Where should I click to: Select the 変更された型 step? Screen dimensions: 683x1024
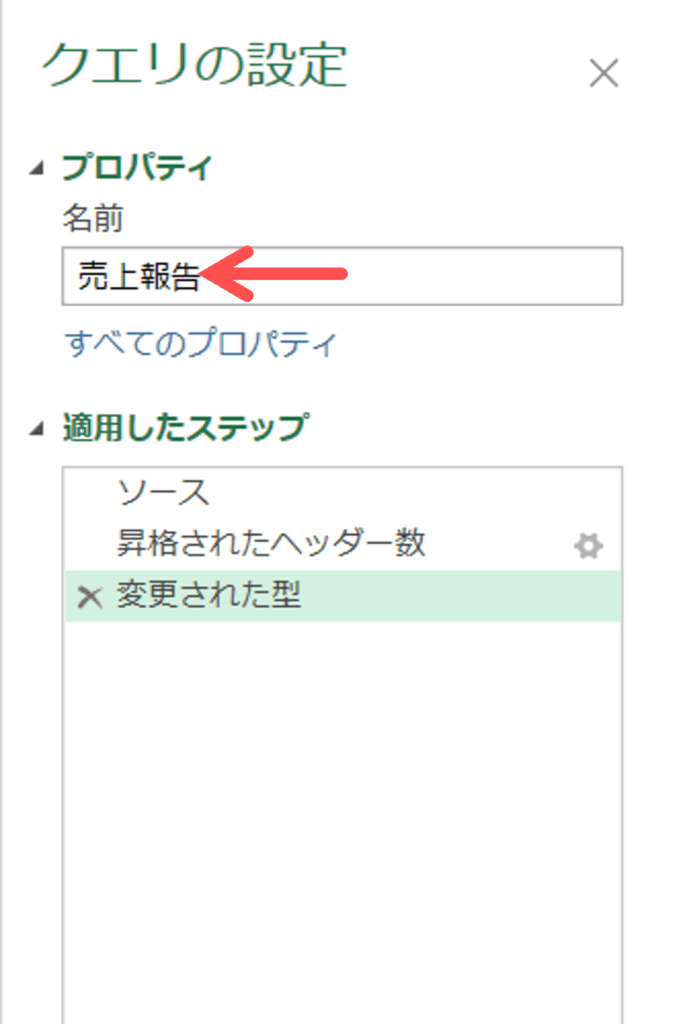(x=209, y=596)
